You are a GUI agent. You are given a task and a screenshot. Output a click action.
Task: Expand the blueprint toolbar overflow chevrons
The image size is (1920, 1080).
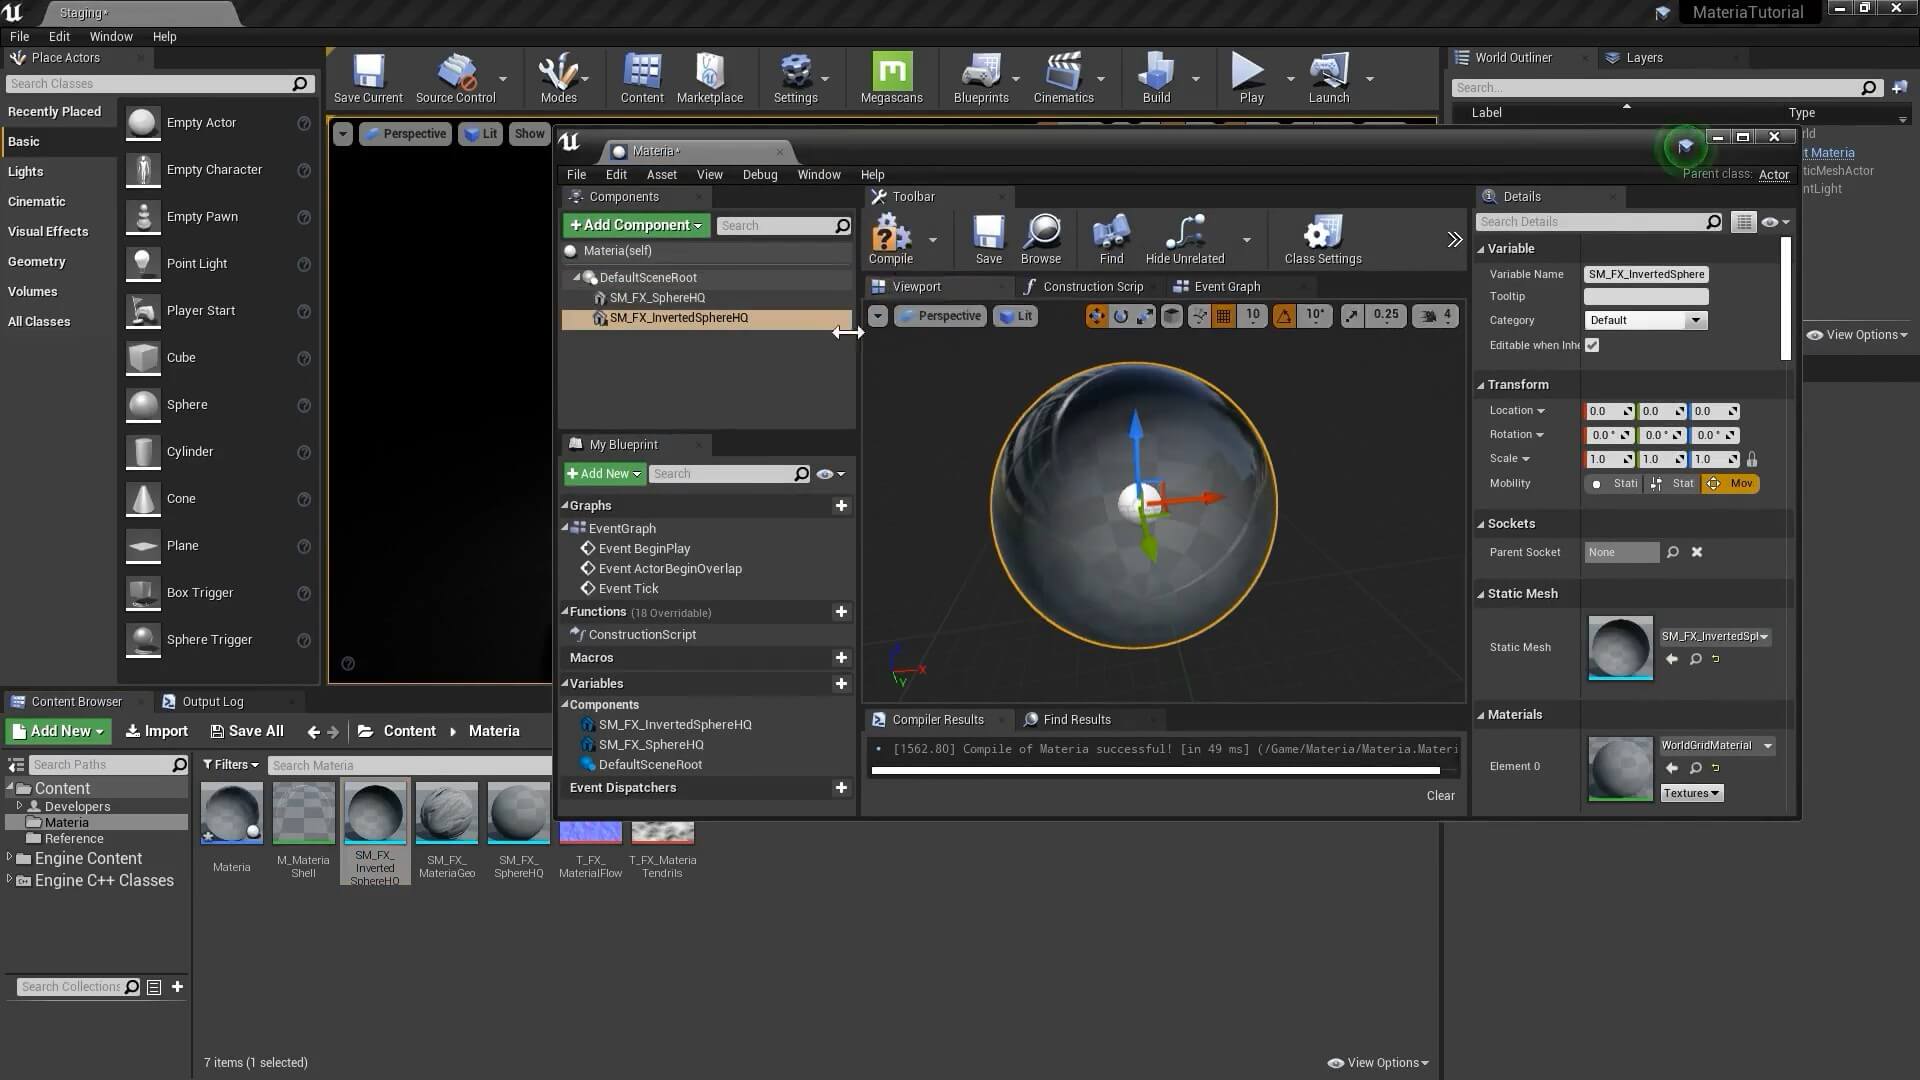[1455, 239]
